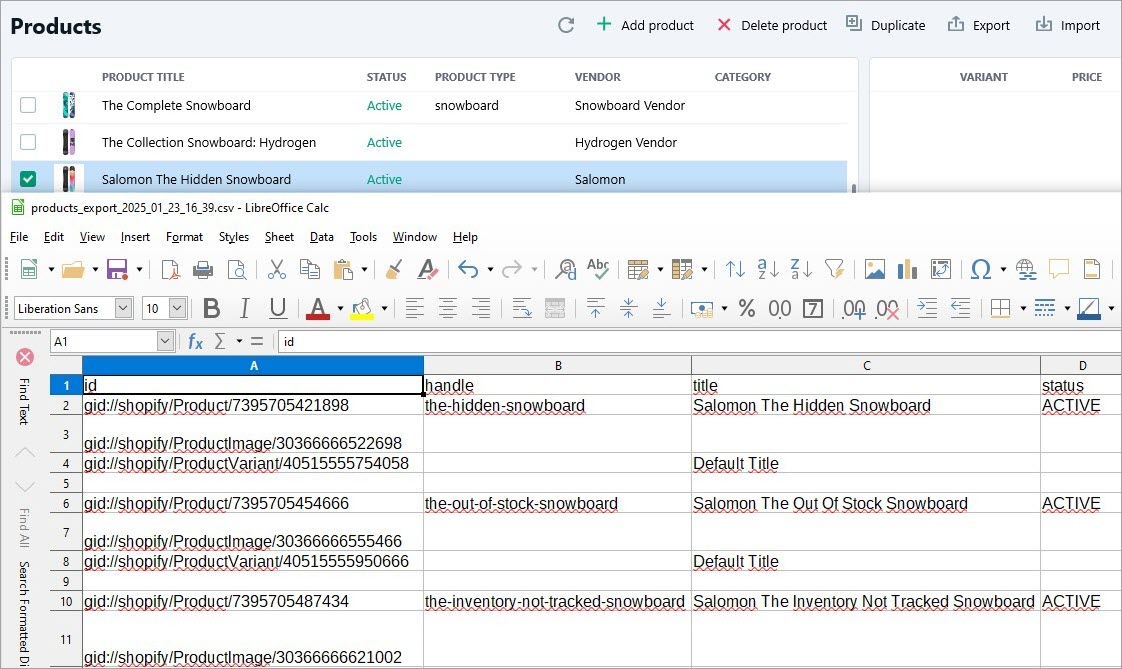Click cell with the-hidden-snowboard handle

(x=557, y=405)
